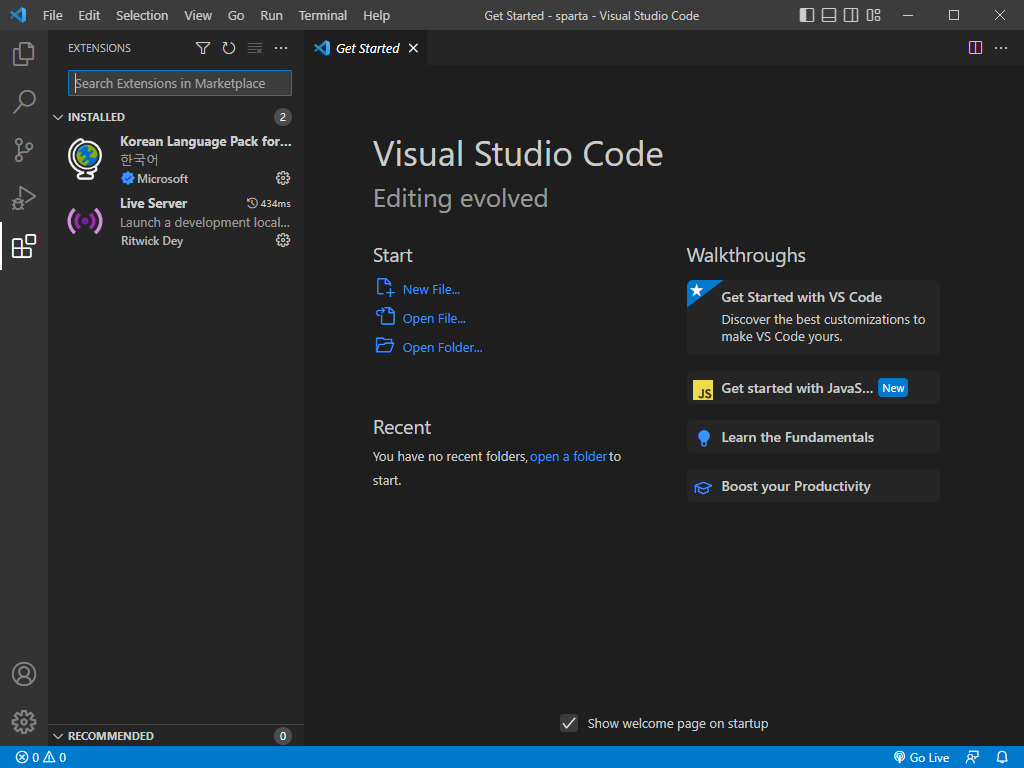This screenshot has height=768, width=1024.
Task: Click the recommended count badge showing 0
Action: pos(283,736)
